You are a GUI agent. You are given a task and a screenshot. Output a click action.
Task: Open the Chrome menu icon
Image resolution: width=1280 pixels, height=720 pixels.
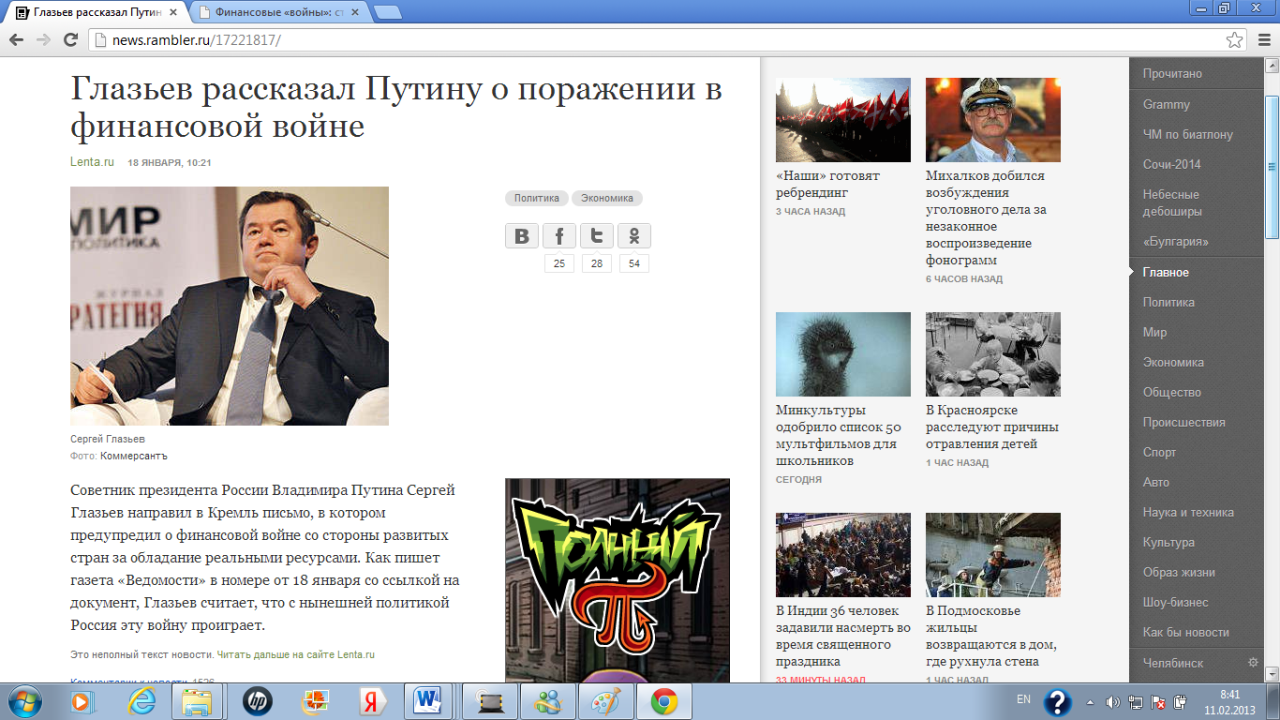pos(1264,40)
